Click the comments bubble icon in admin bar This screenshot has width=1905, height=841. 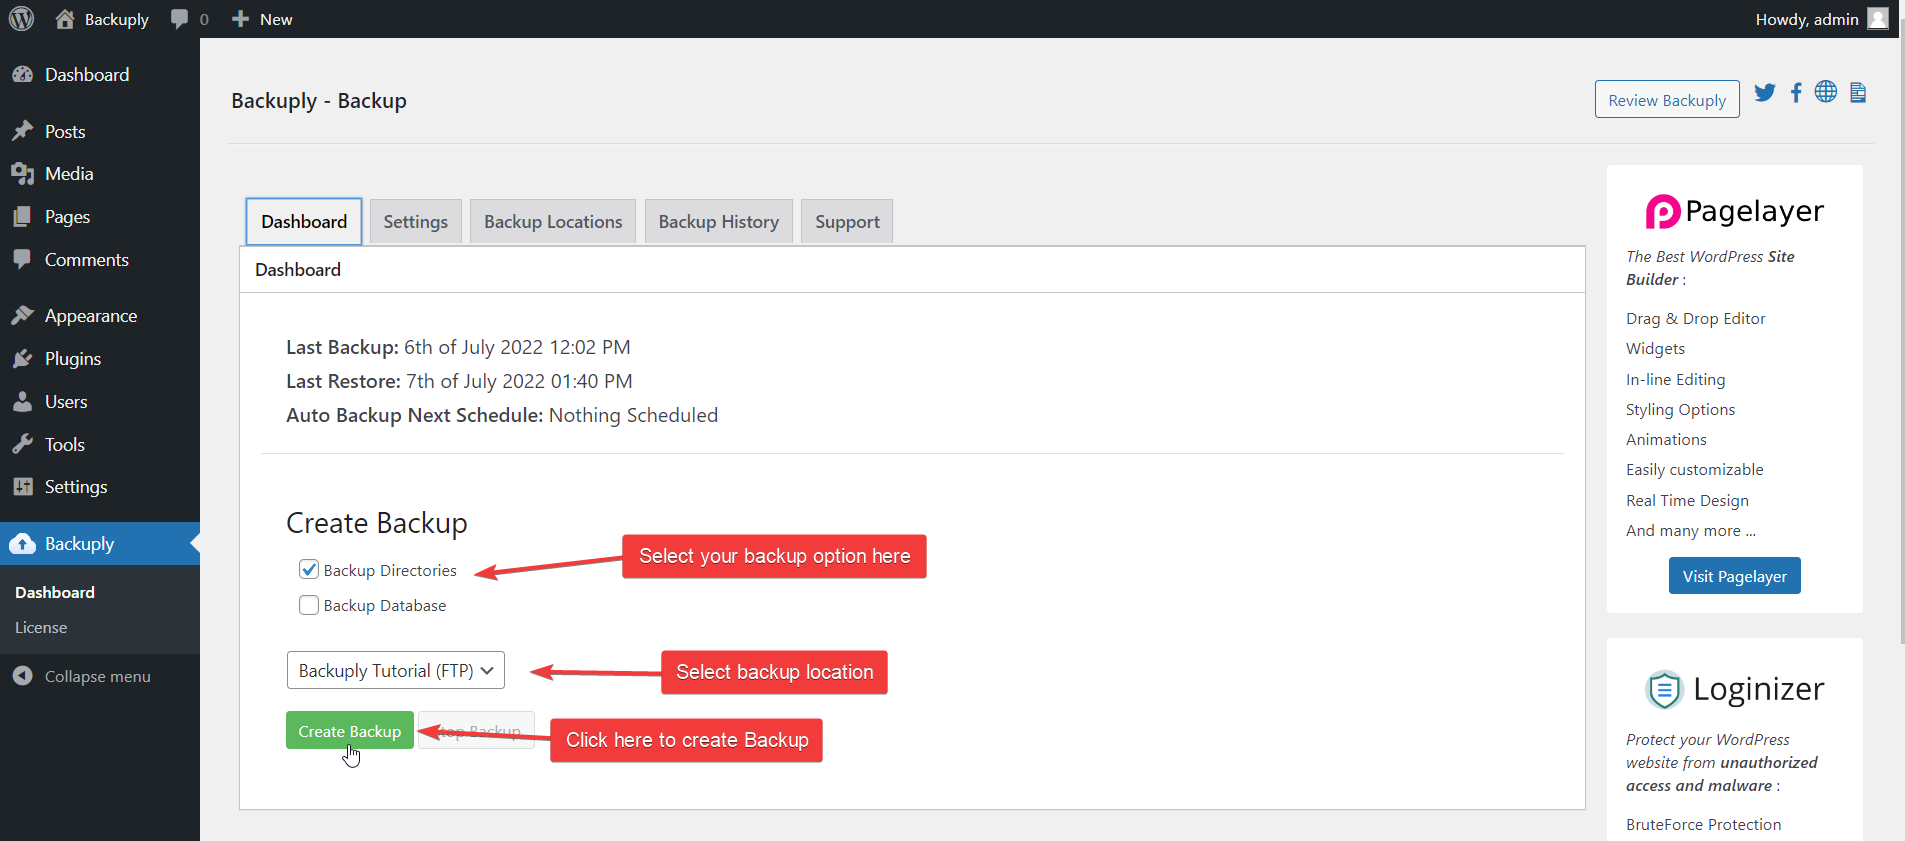point(180,19)
